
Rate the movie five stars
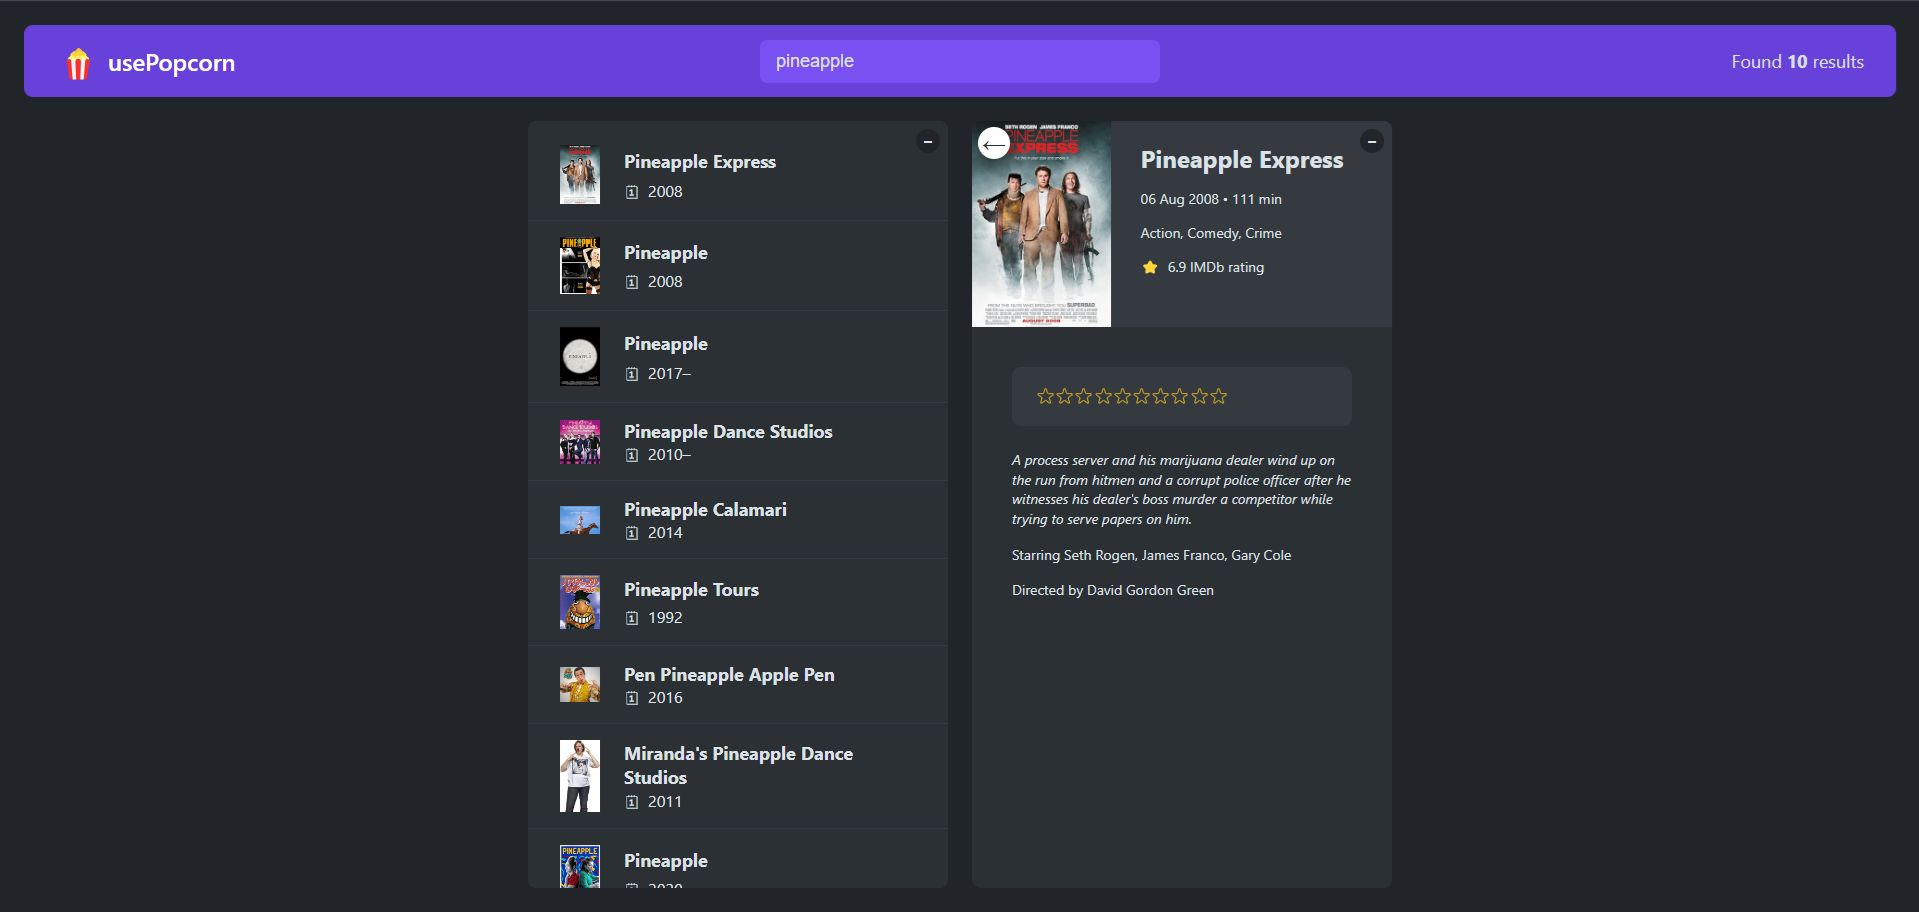(x=1123, y=396)
